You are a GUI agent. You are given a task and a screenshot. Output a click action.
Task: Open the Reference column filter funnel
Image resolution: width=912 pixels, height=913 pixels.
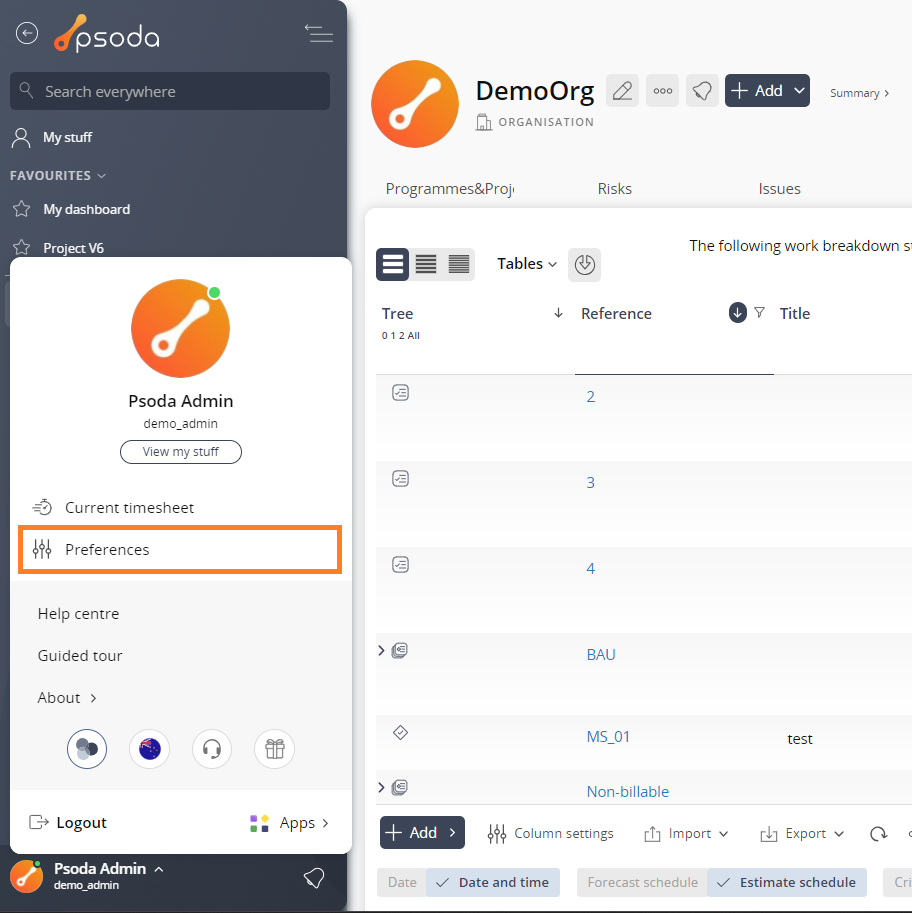click(x=759, y=313)
